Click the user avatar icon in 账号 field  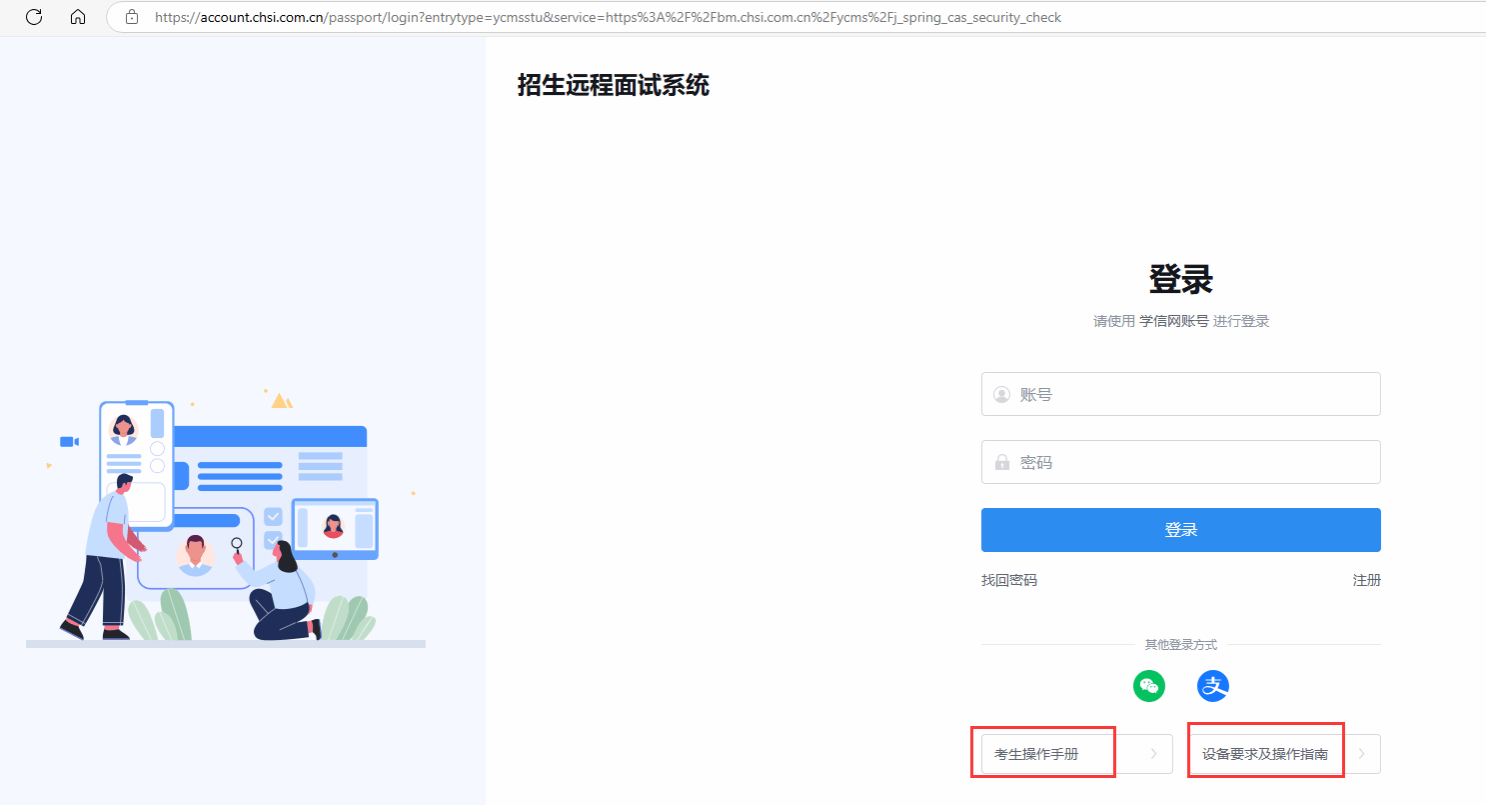[1001, 395]
